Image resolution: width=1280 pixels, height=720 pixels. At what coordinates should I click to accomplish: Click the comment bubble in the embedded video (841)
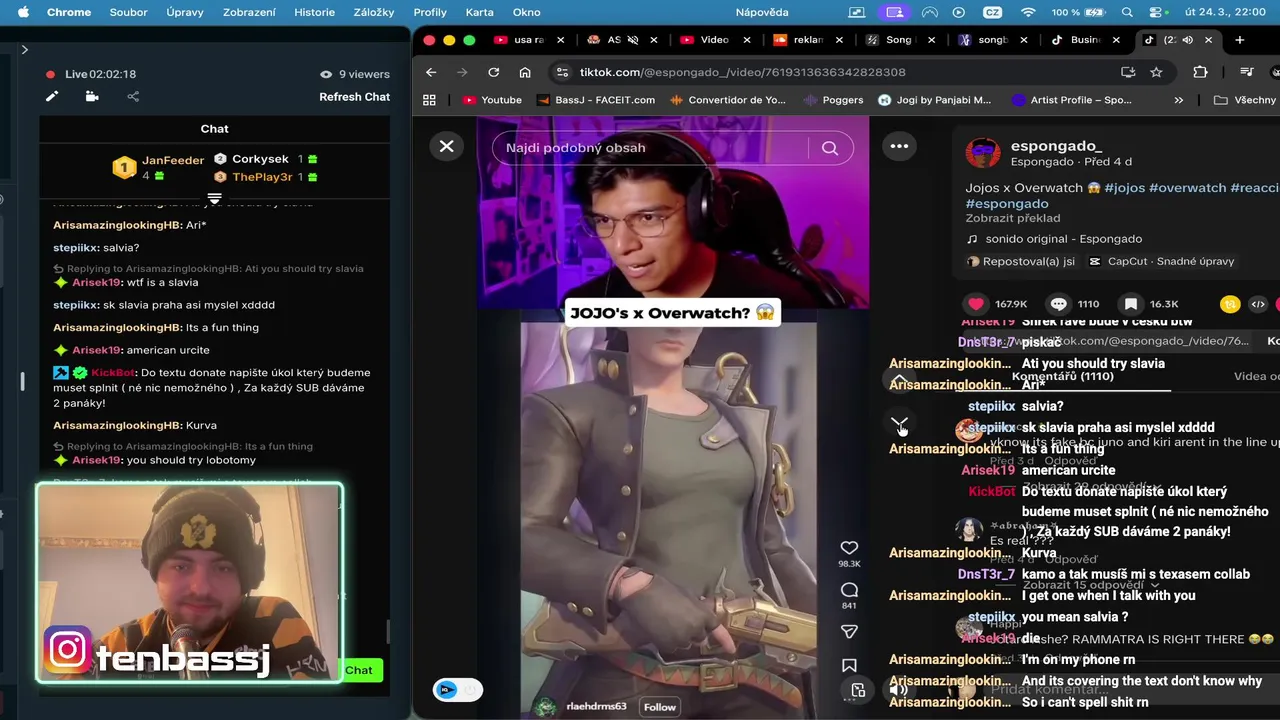click(849, 590)
